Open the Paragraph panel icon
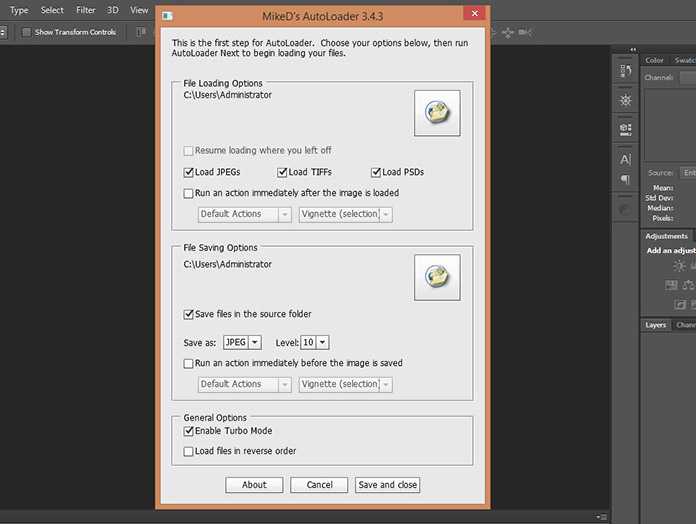Screen dimensions: 696x524 [x=626, y=181]
